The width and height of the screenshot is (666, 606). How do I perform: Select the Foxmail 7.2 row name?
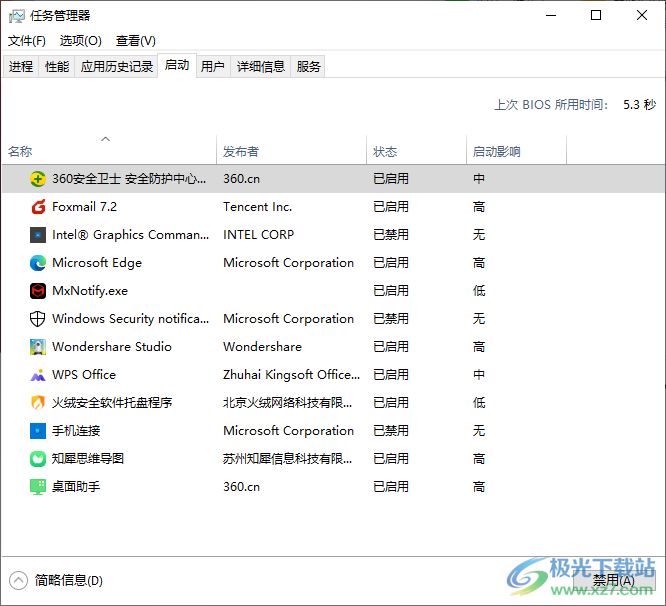(85, 207)
